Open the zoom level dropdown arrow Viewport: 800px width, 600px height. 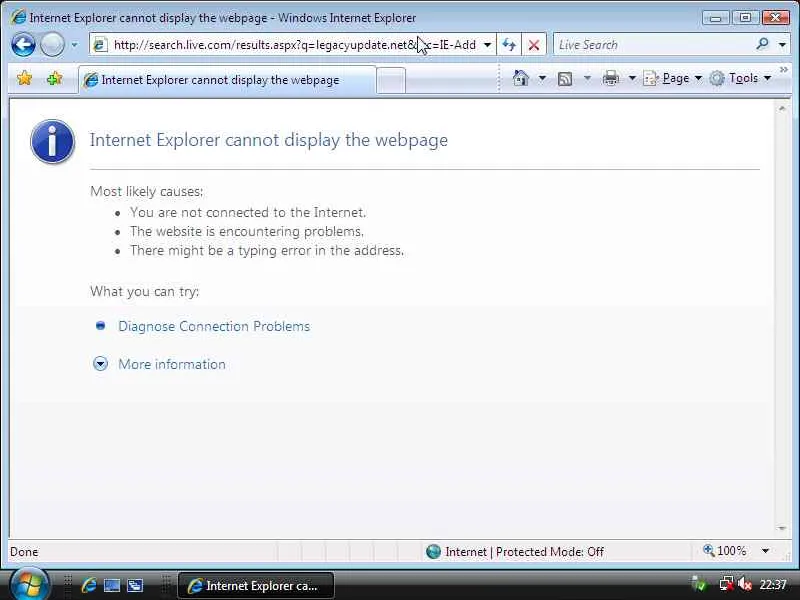(765, 551)
